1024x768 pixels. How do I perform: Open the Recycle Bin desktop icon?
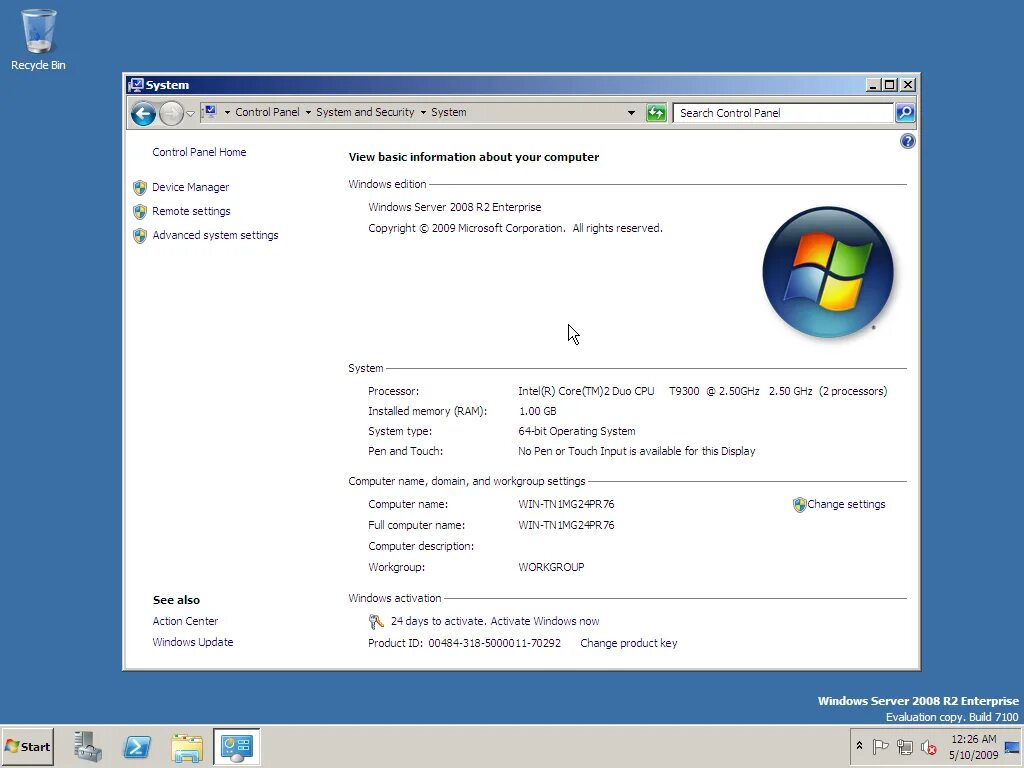point(38,39)
